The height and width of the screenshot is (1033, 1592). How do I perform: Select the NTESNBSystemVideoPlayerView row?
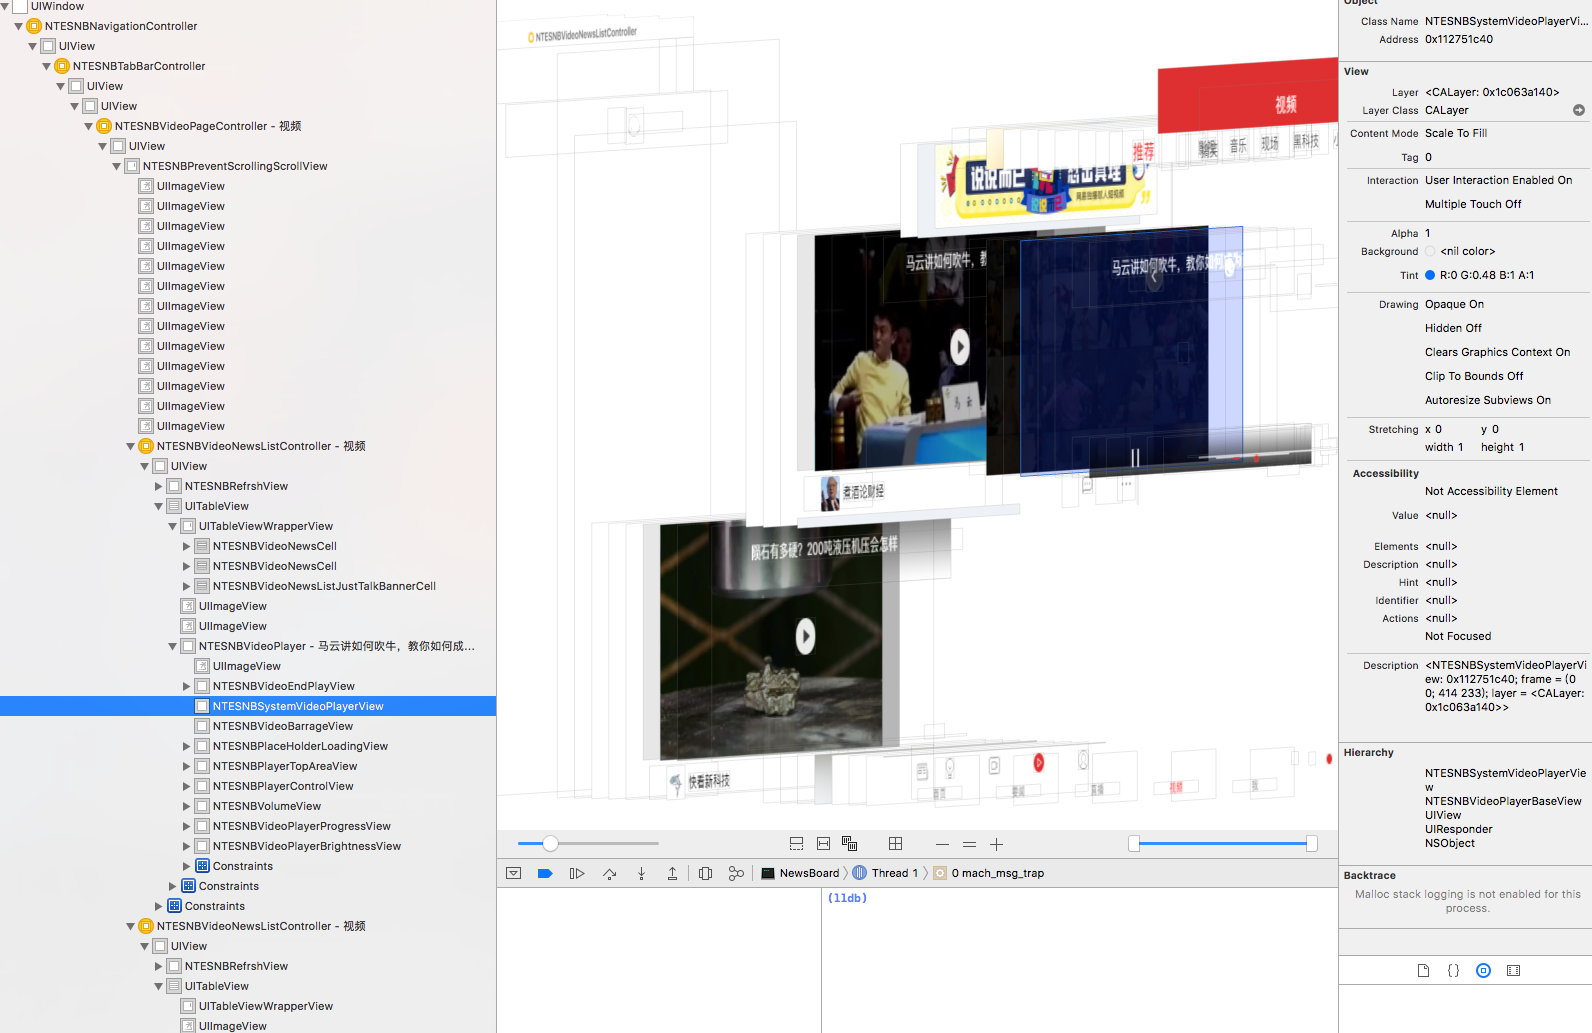248,706
